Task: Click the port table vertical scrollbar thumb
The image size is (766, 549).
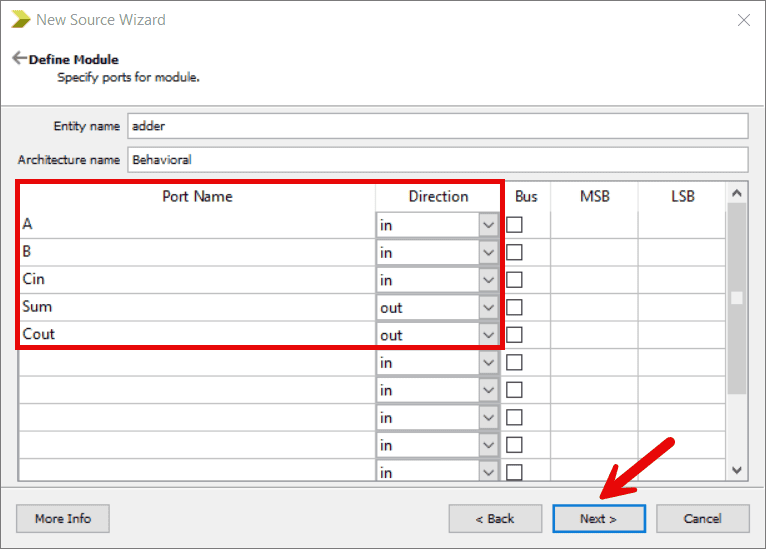Action: coord(737,298)
